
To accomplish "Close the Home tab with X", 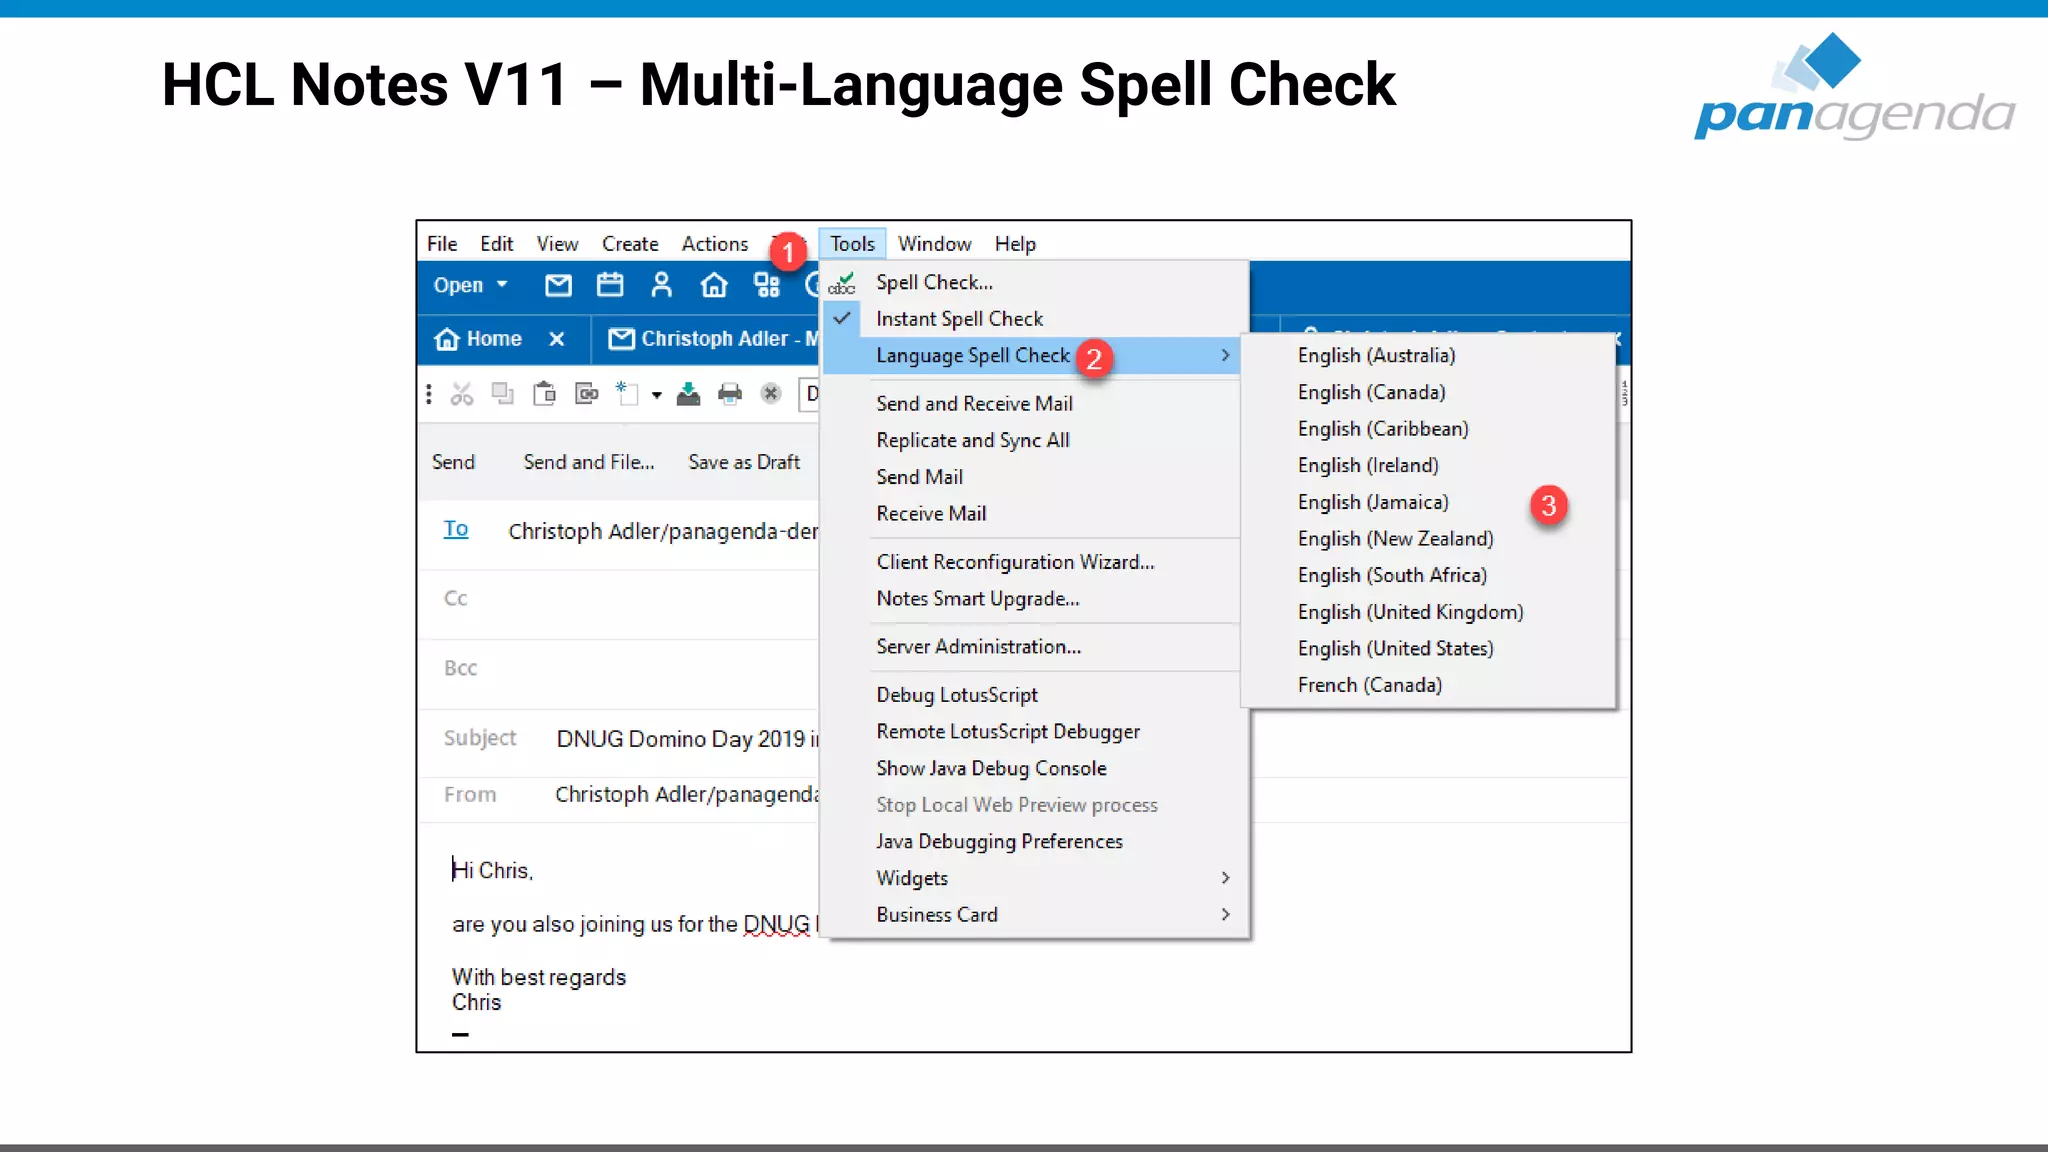I will tap(557, 339).
